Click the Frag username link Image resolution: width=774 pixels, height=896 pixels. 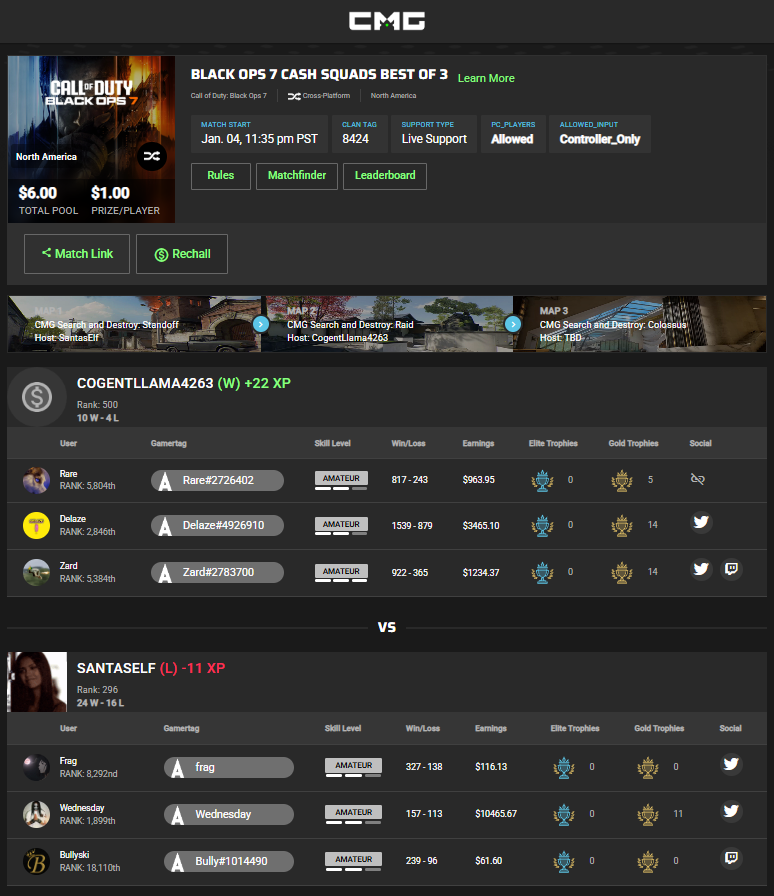point(68,761)
